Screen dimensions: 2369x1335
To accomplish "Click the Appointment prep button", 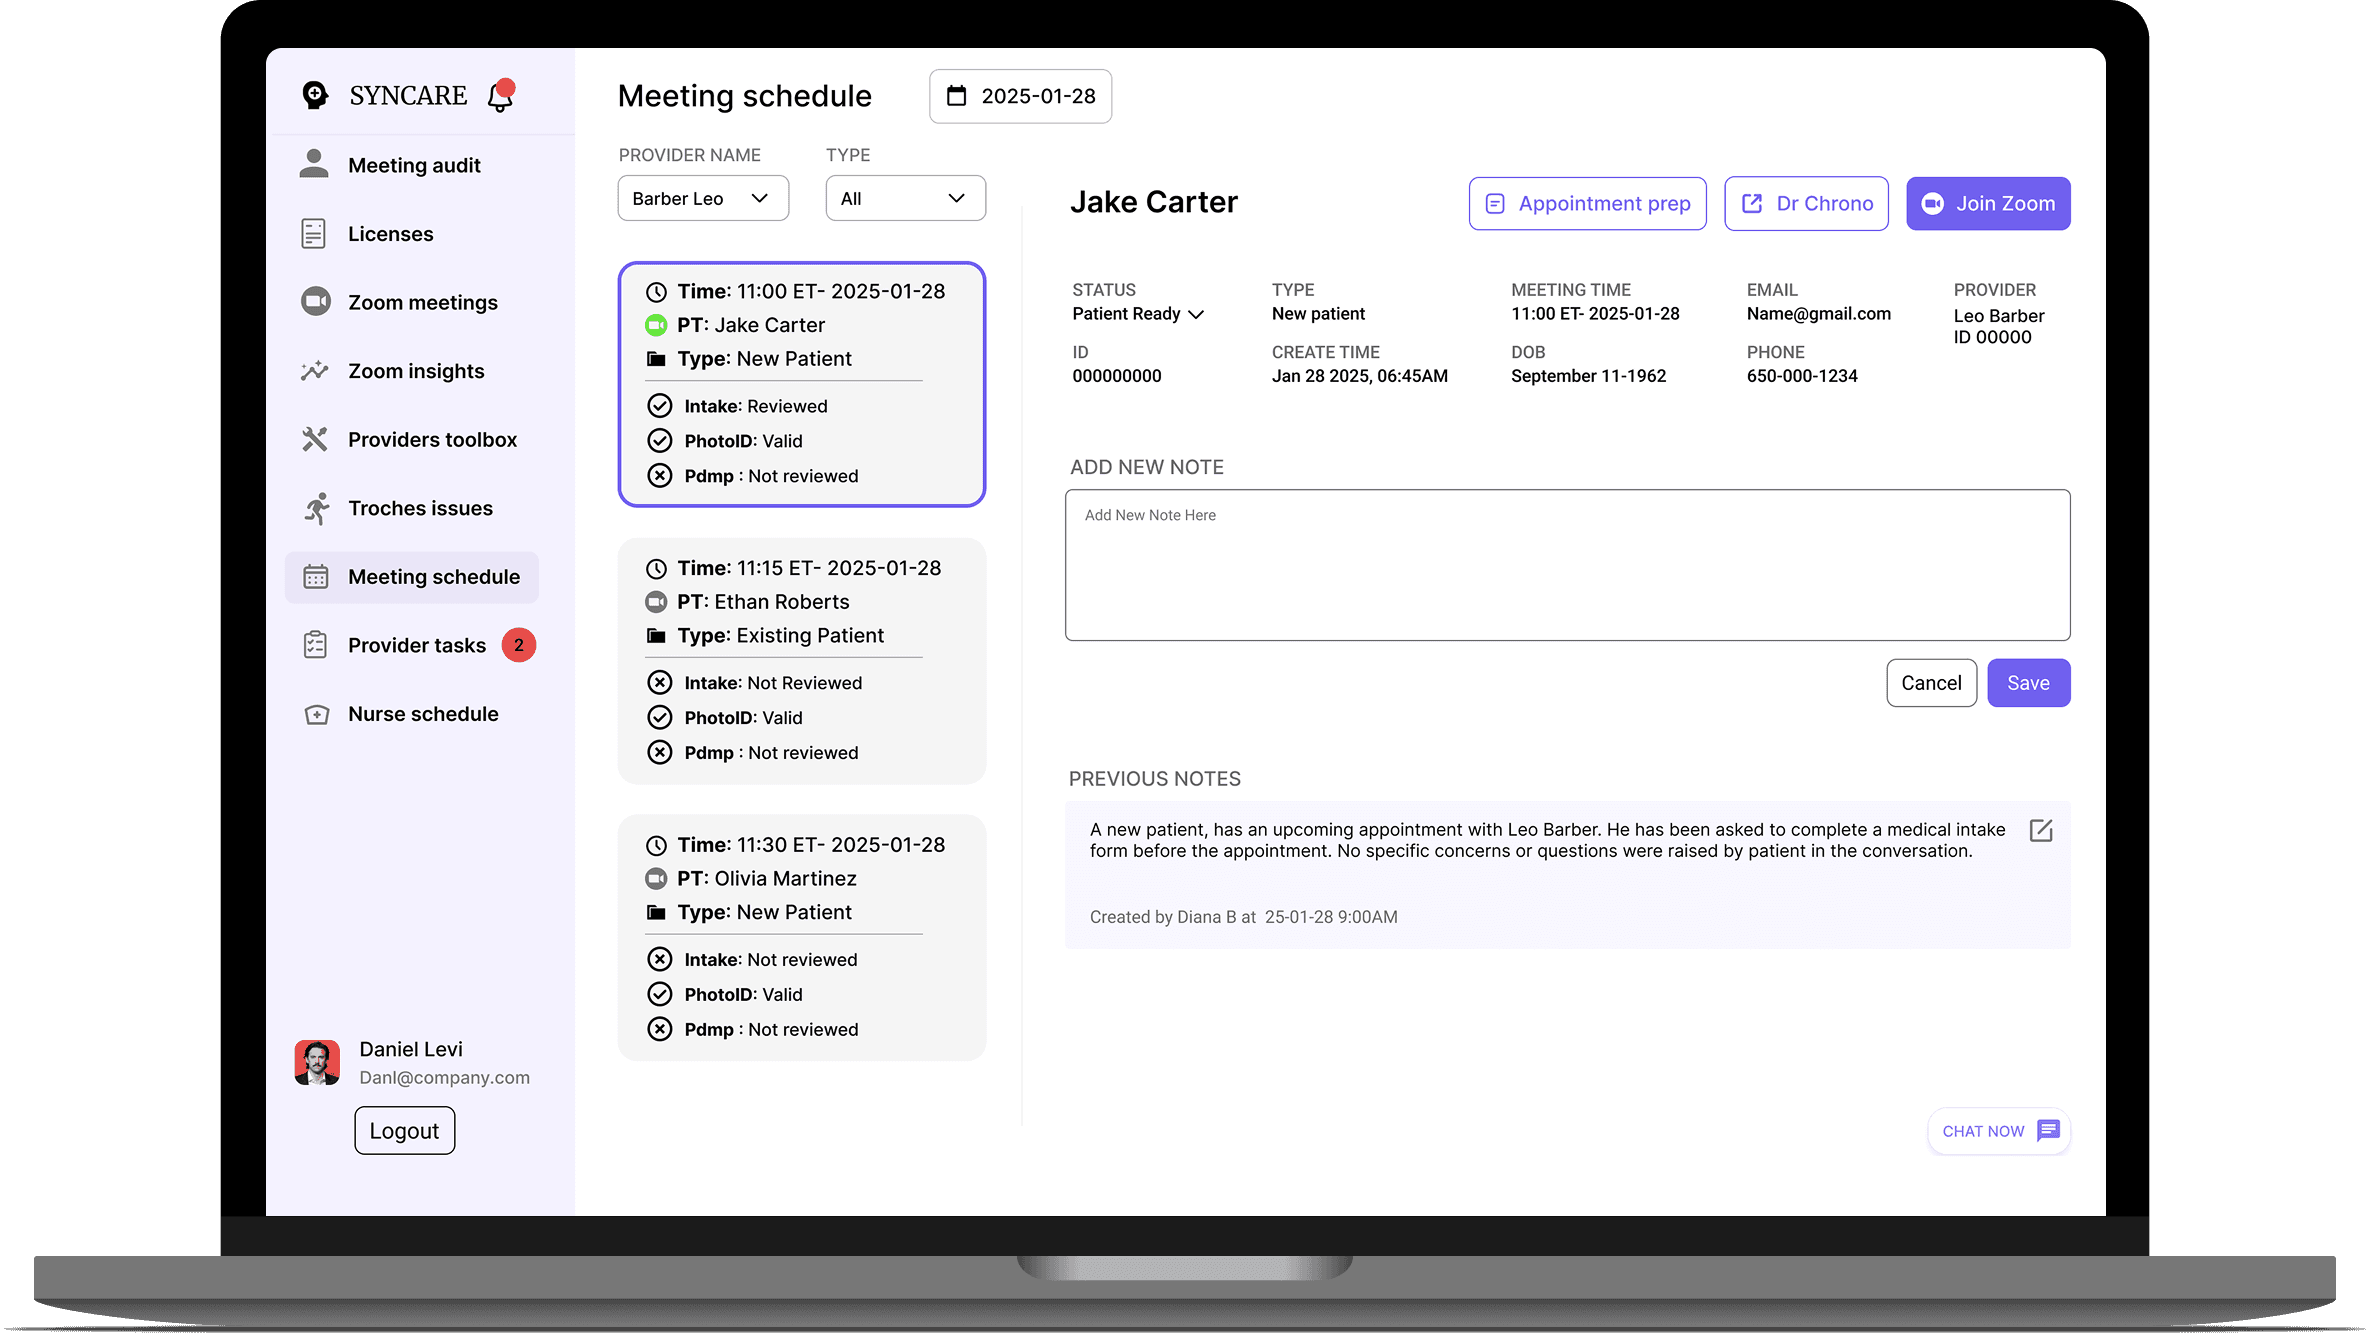I will (x=1587, y=204).
